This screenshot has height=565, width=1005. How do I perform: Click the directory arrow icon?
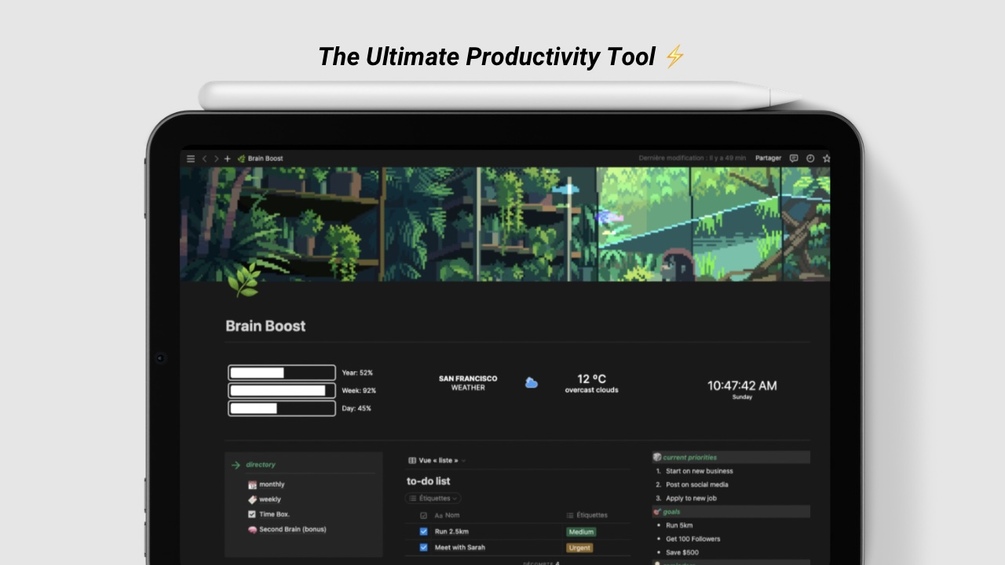click(x=236, y=464)
